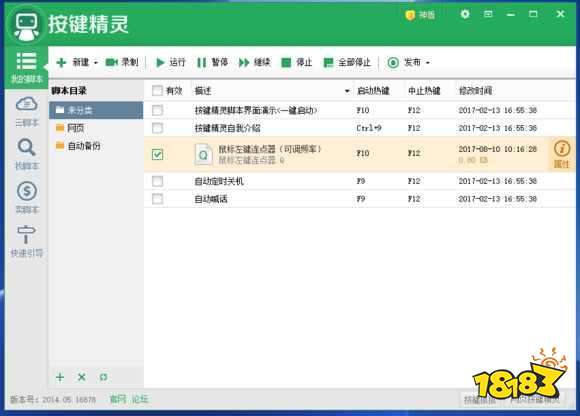Viewport: 580px width, 416px height.
Task: Expand the 新建 dropdown arrow
Action: coord(96,62)
